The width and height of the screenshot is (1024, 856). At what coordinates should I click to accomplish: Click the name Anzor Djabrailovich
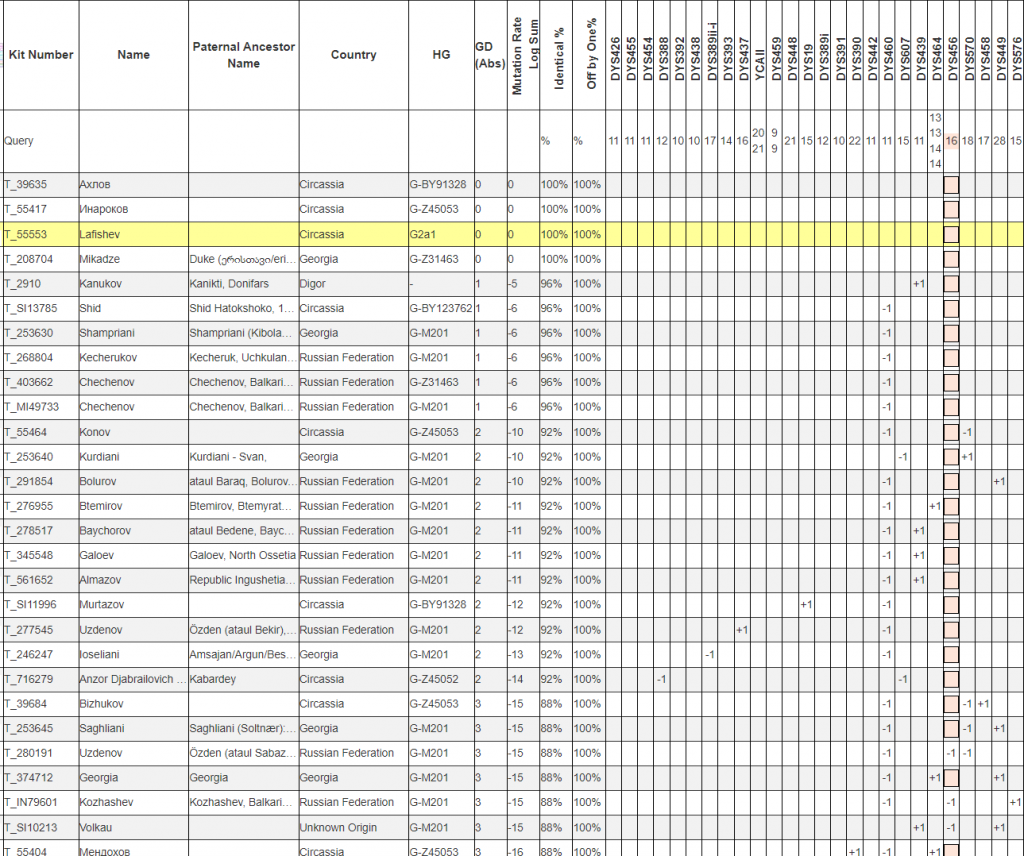[133, 680]
